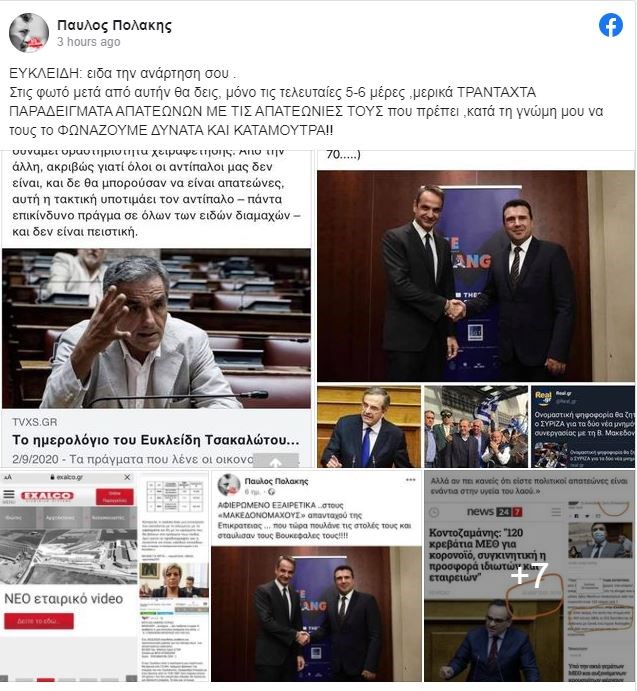The image size is (637, 691).
Task: Show the +7 more photos overlay
Action: 529,576
